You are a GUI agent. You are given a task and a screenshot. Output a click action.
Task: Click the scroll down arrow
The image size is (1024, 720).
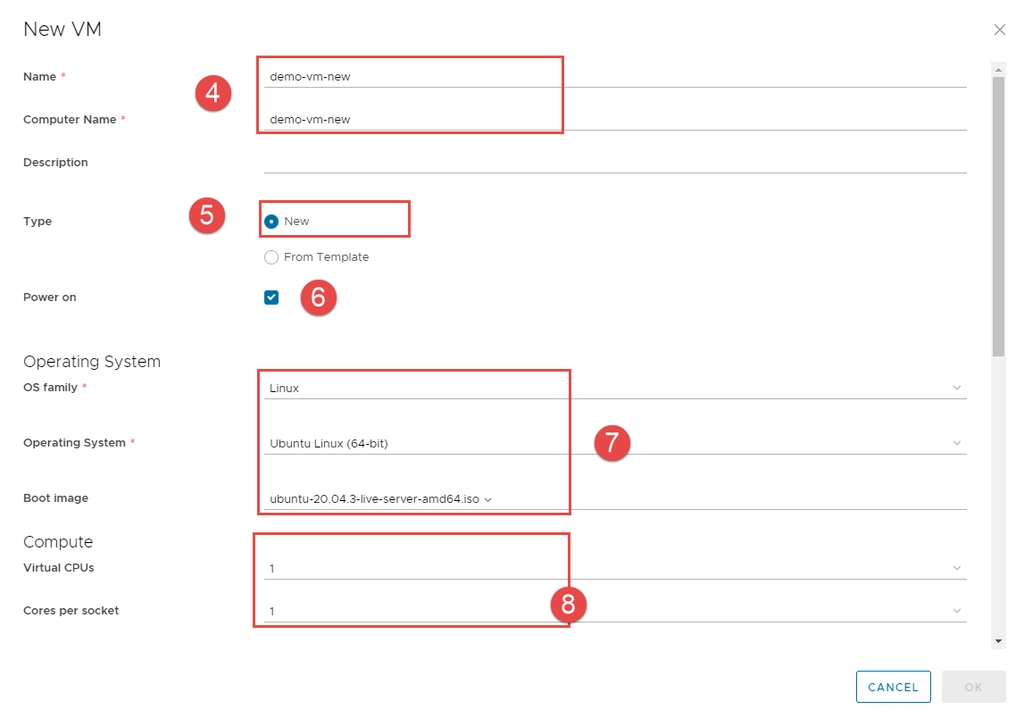(998, 640)
